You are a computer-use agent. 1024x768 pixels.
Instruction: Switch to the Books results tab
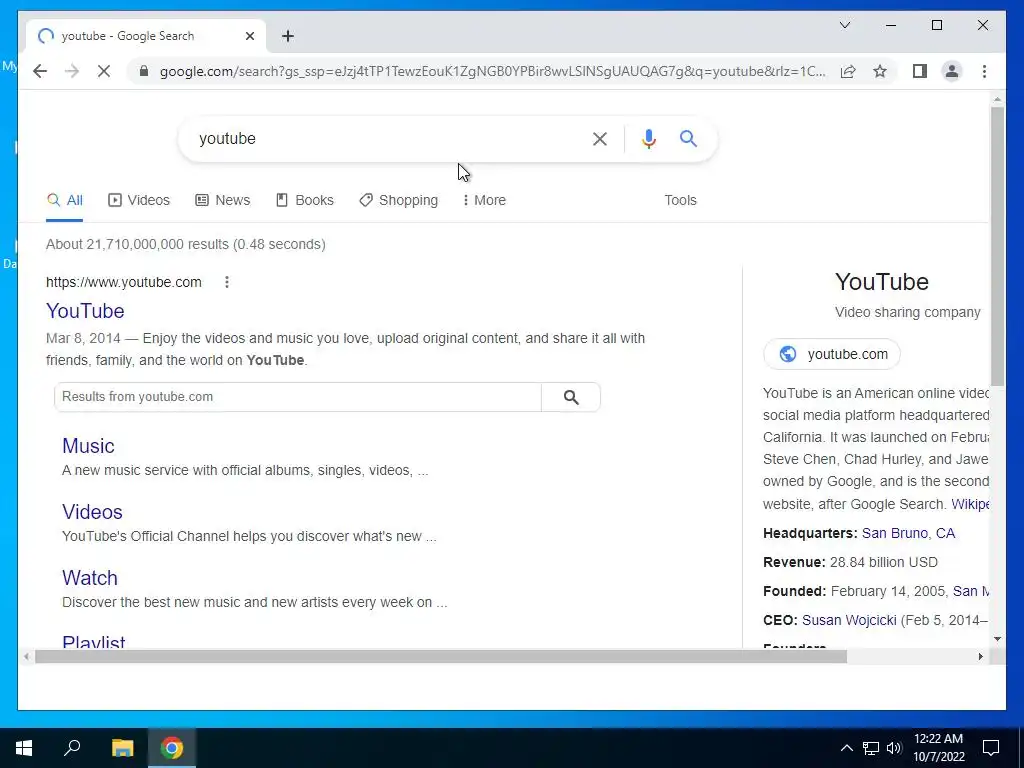coord(304,200)
